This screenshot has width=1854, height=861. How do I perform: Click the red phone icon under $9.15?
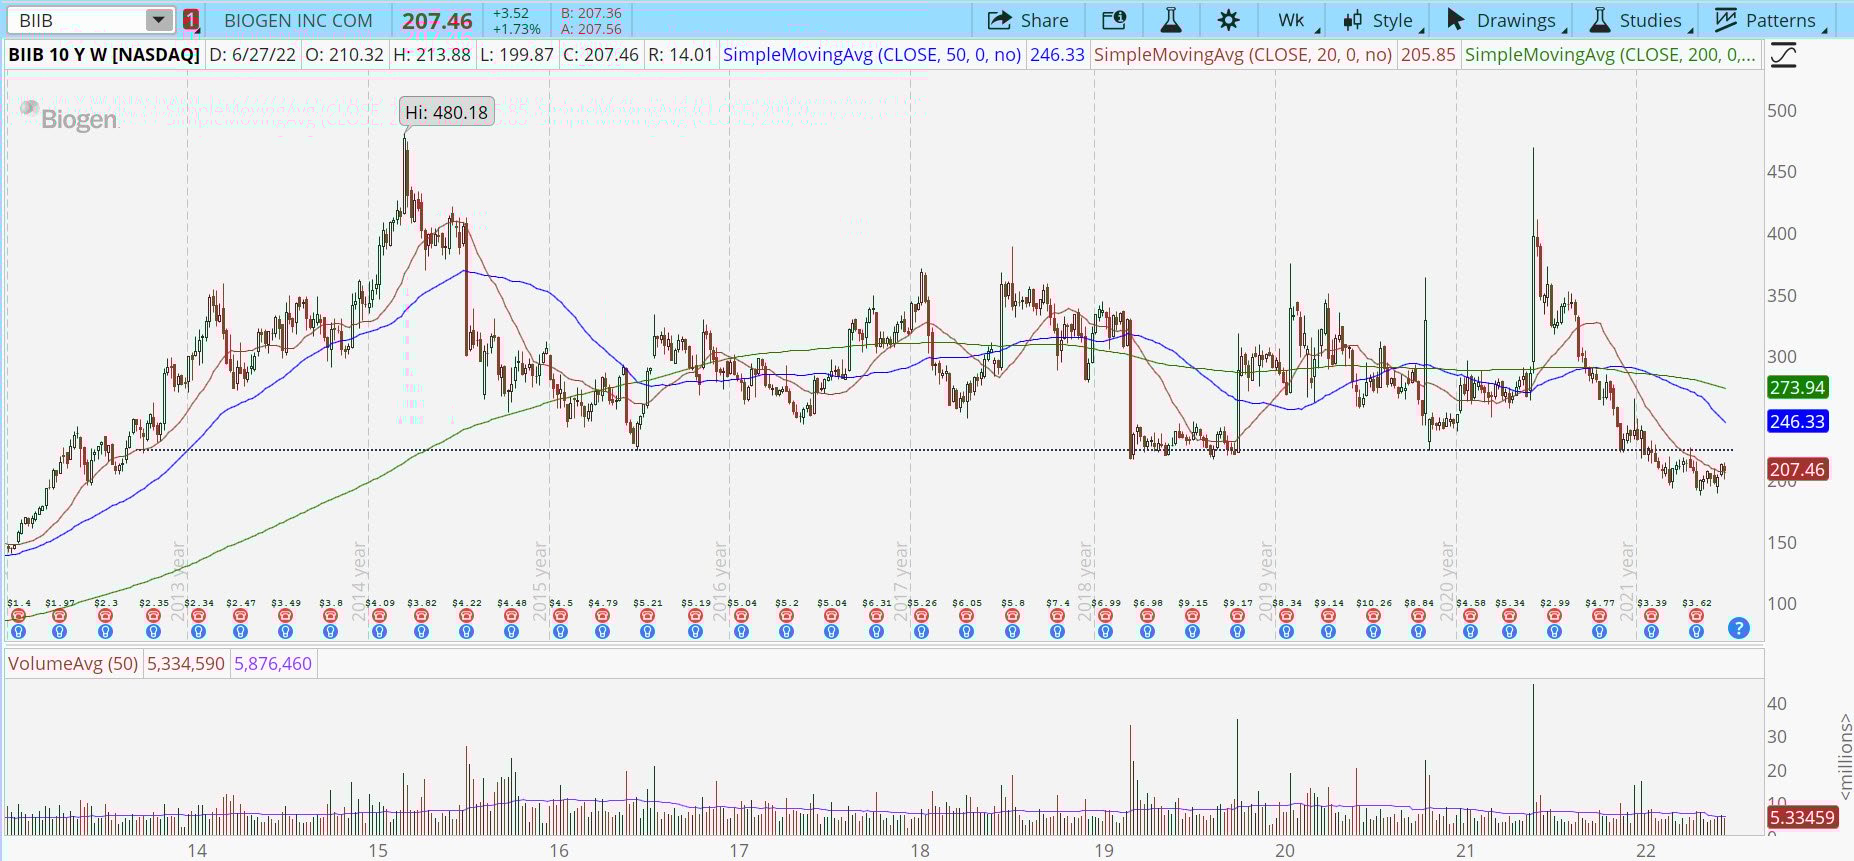(1192, 616)
